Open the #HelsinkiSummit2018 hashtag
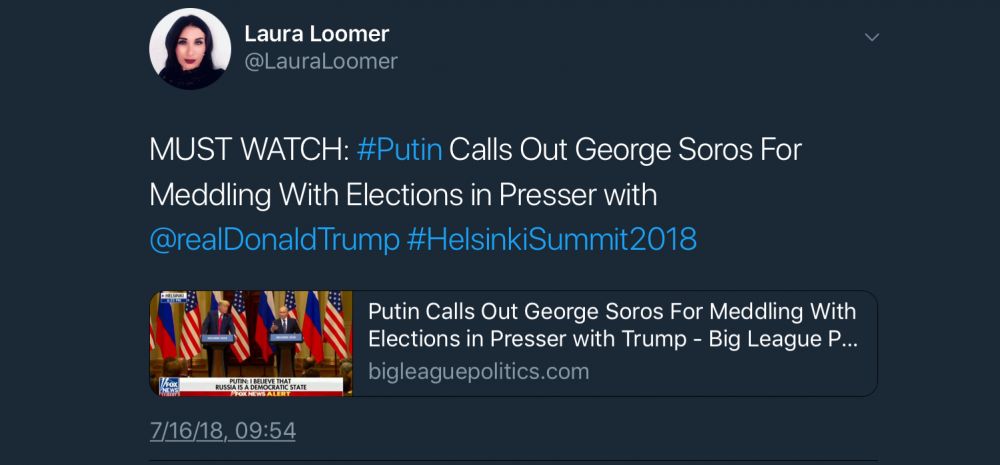This screenshot has height=465, width=1000. 551,240
